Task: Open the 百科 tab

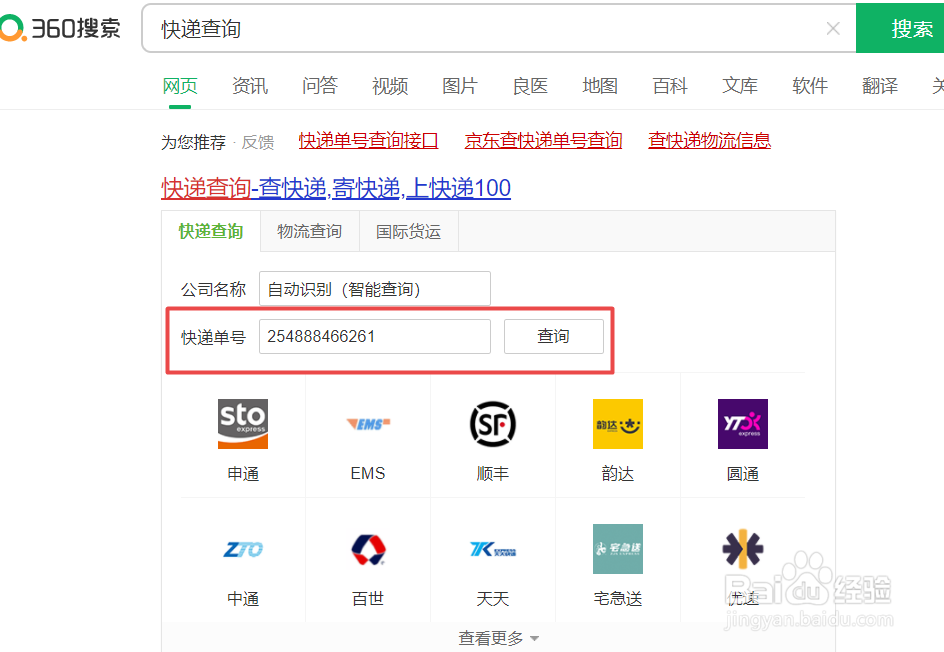Action: pyautogui.click(x=670, y=86)
